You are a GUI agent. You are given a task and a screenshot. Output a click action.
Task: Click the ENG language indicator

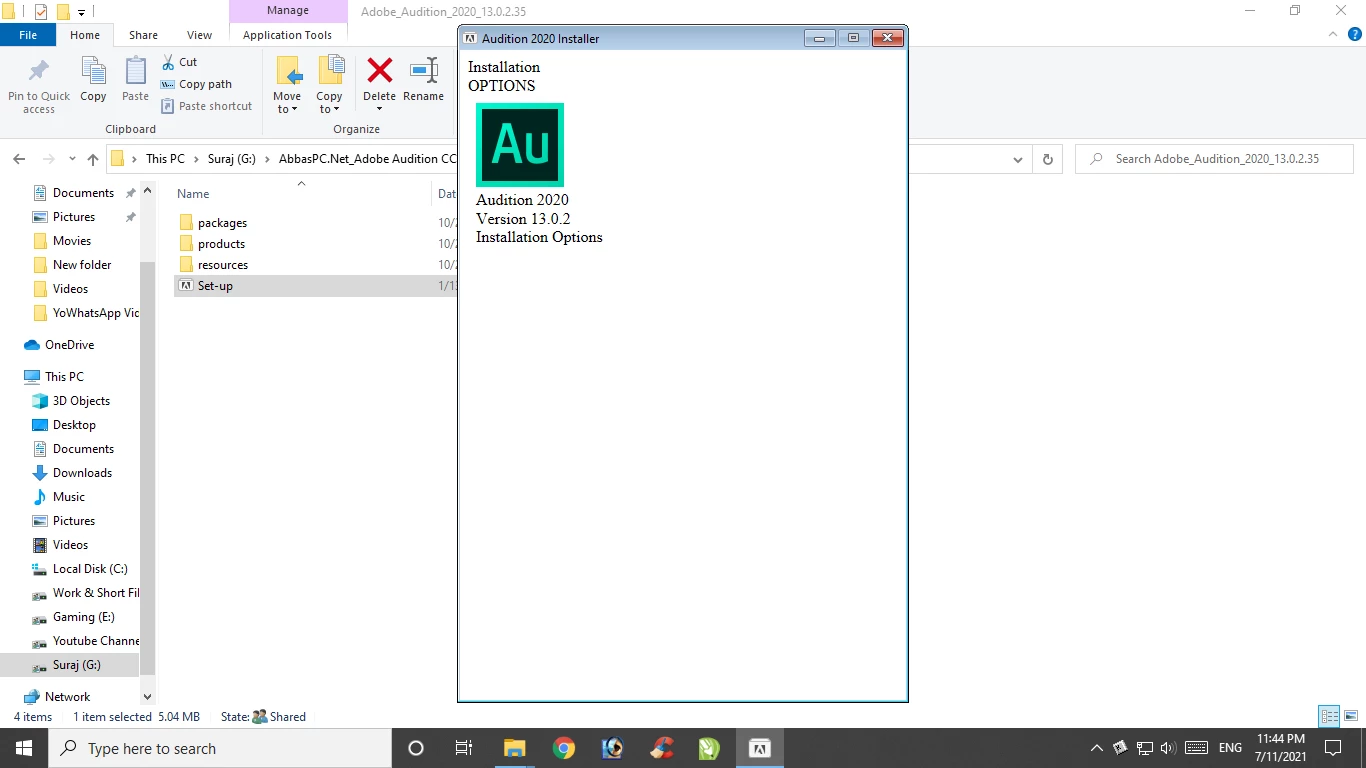click(1230, 748)
